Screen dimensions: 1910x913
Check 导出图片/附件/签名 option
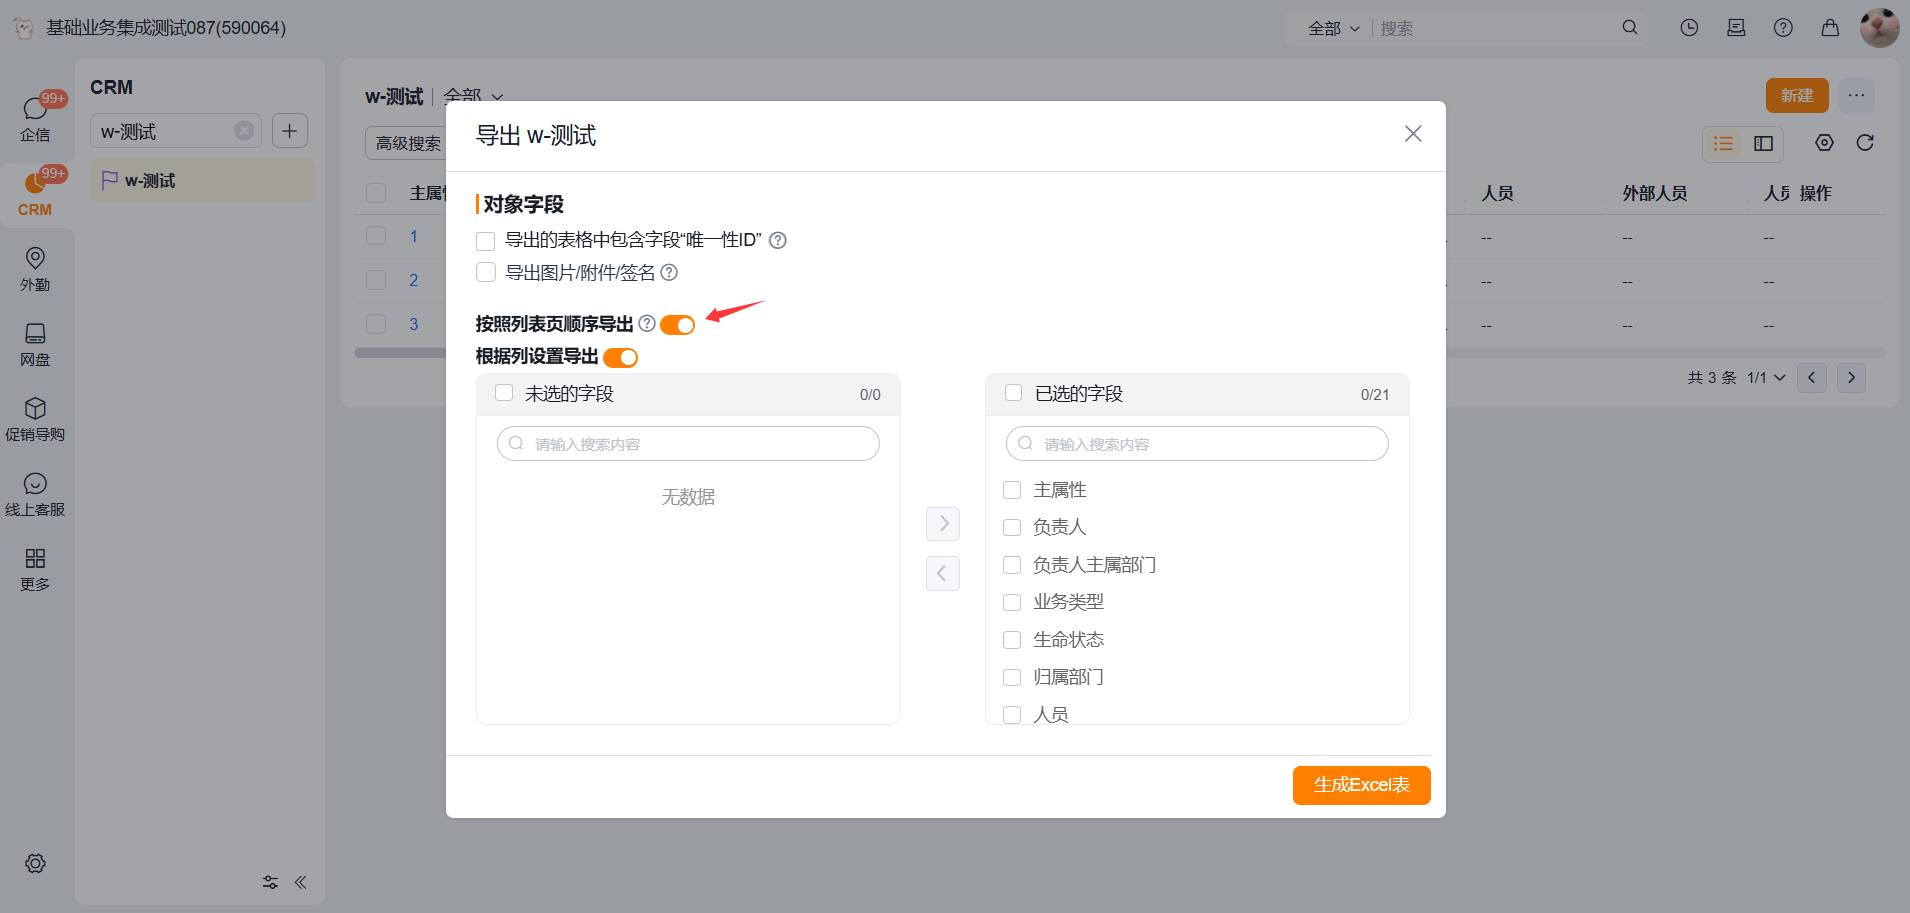(x=486, y=272)
